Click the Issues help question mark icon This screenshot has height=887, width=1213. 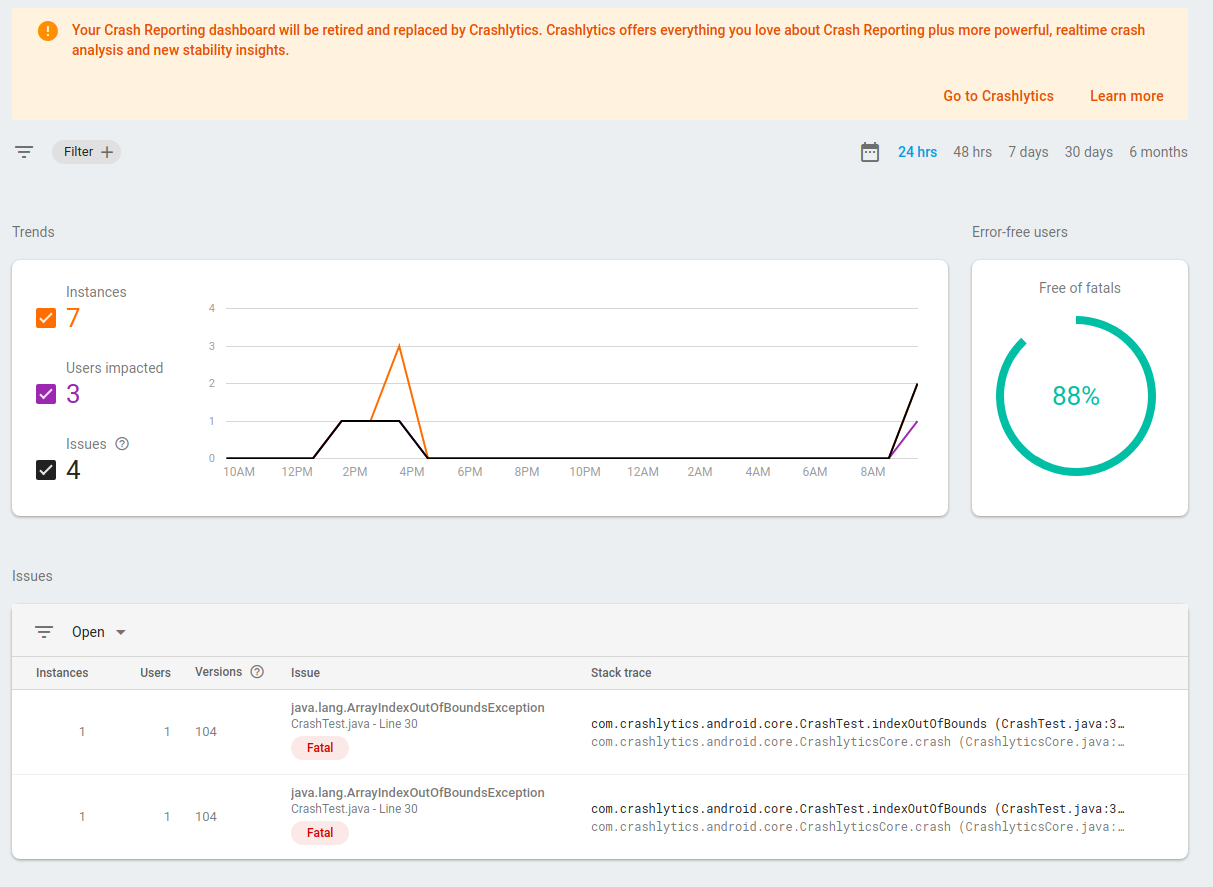122,444
